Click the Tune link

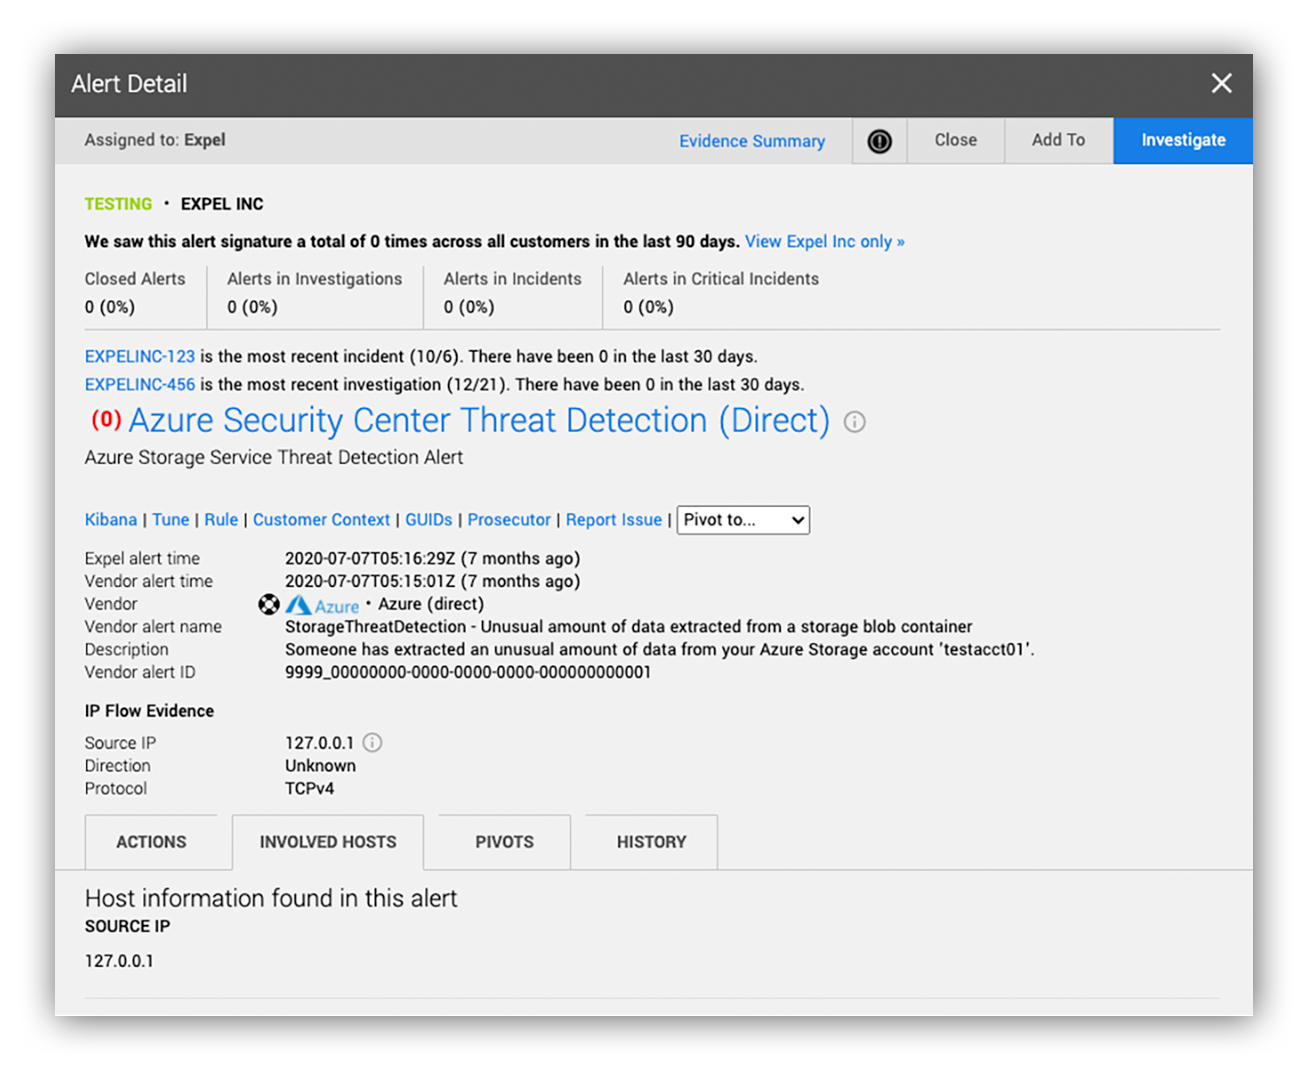(x=171, y=519)
